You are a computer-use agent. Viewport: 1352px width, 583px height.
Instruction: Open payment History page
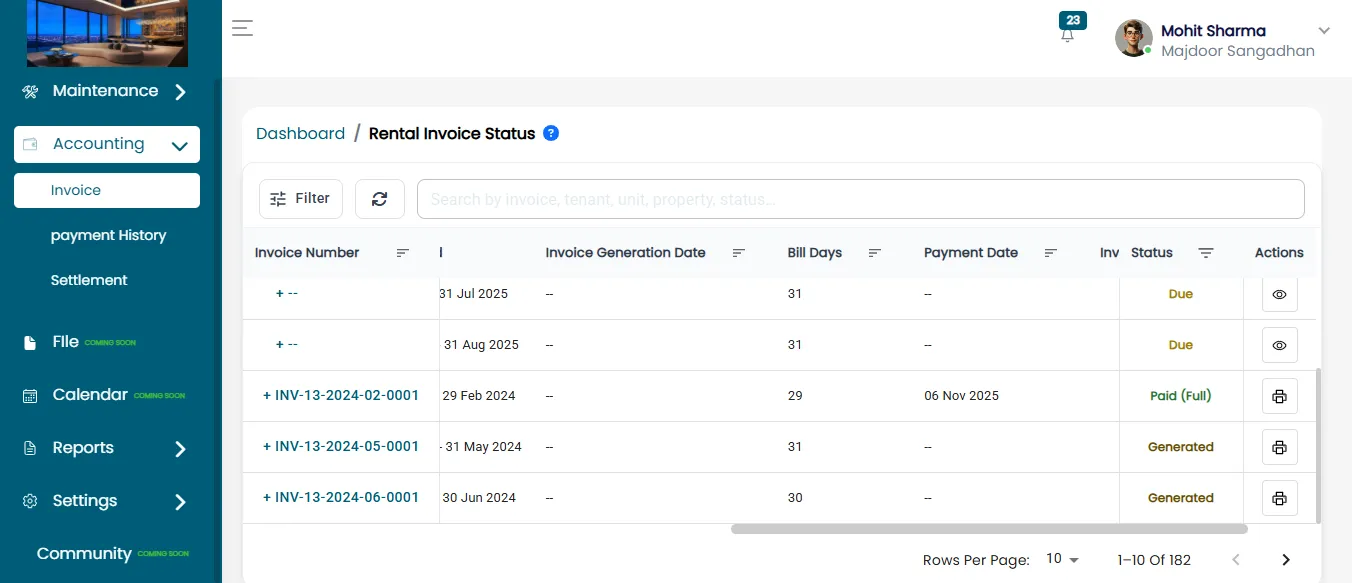point(108,235)
